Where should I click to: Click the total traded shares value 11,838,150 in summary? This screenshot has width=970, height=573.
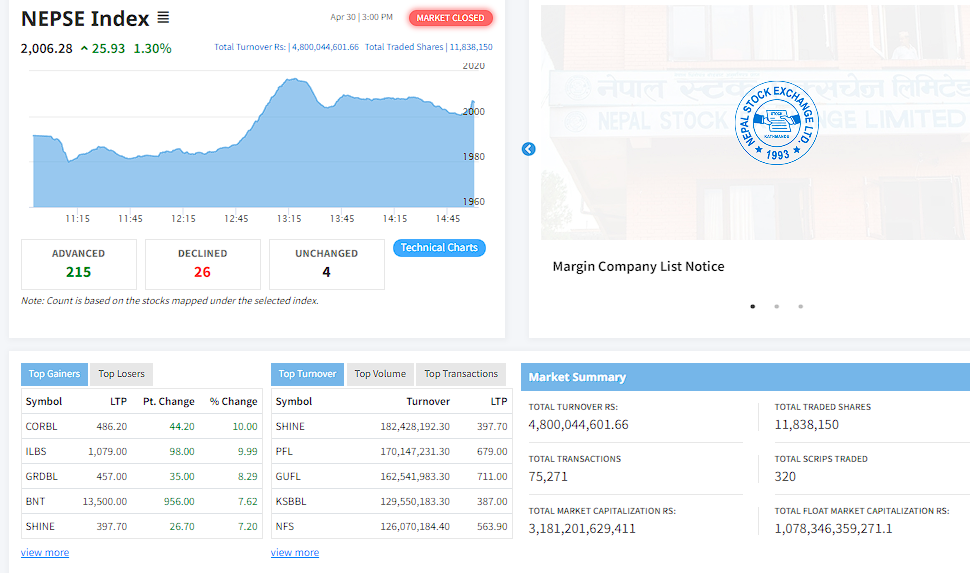(x=807, y=424)
